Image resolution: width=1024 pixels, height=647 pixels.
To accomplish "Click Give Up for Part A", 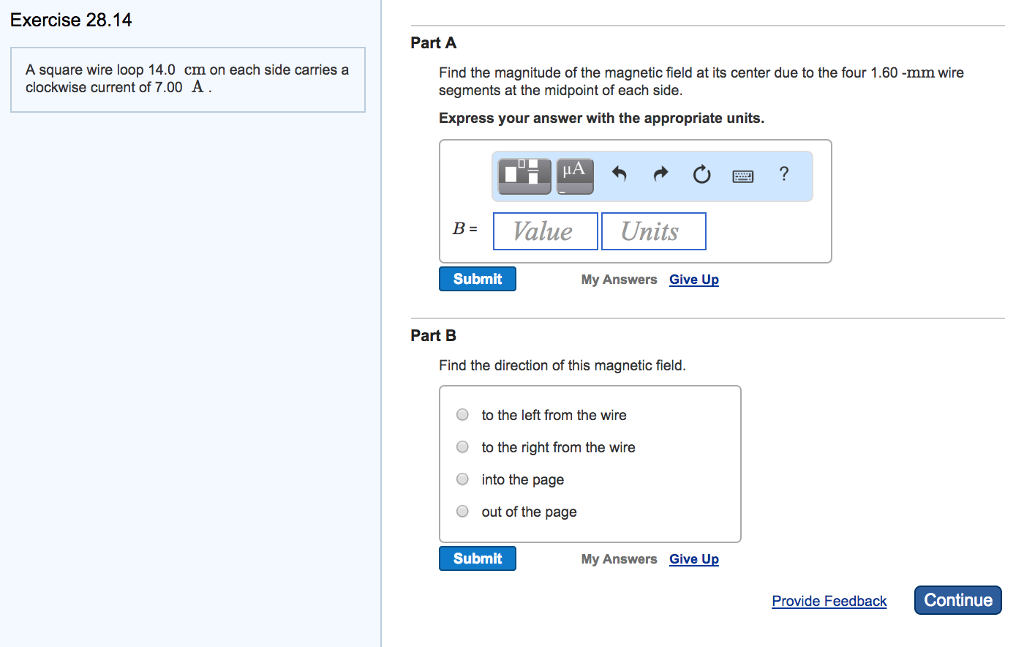I will [x=694, y=280].
